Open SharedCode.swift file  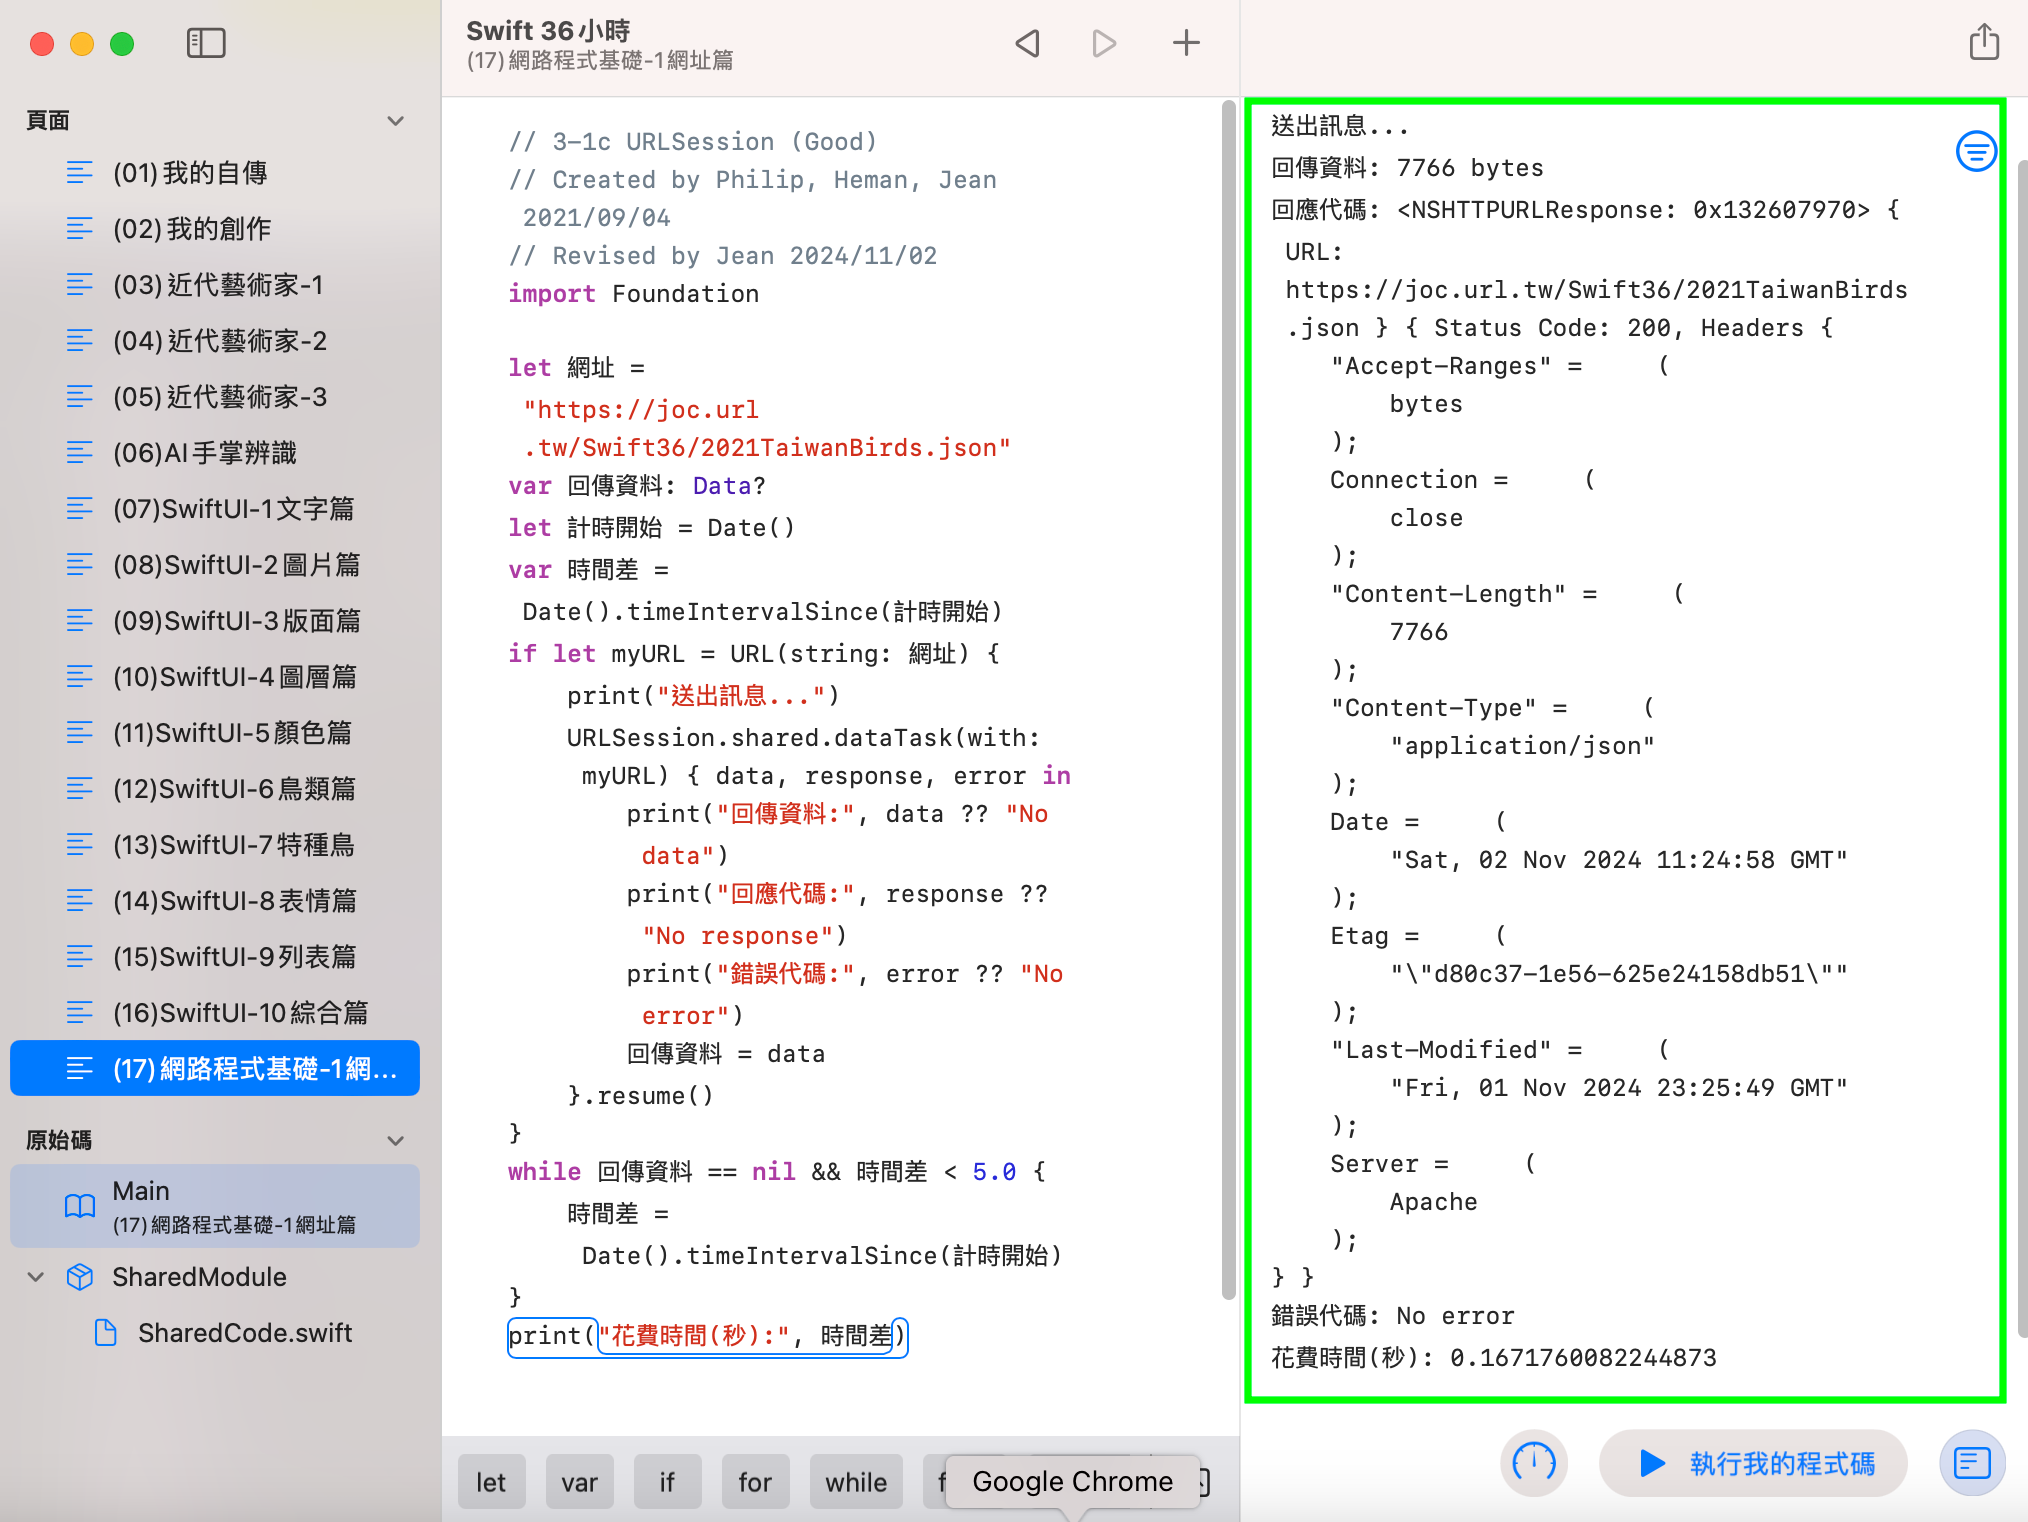[244, 1333]
